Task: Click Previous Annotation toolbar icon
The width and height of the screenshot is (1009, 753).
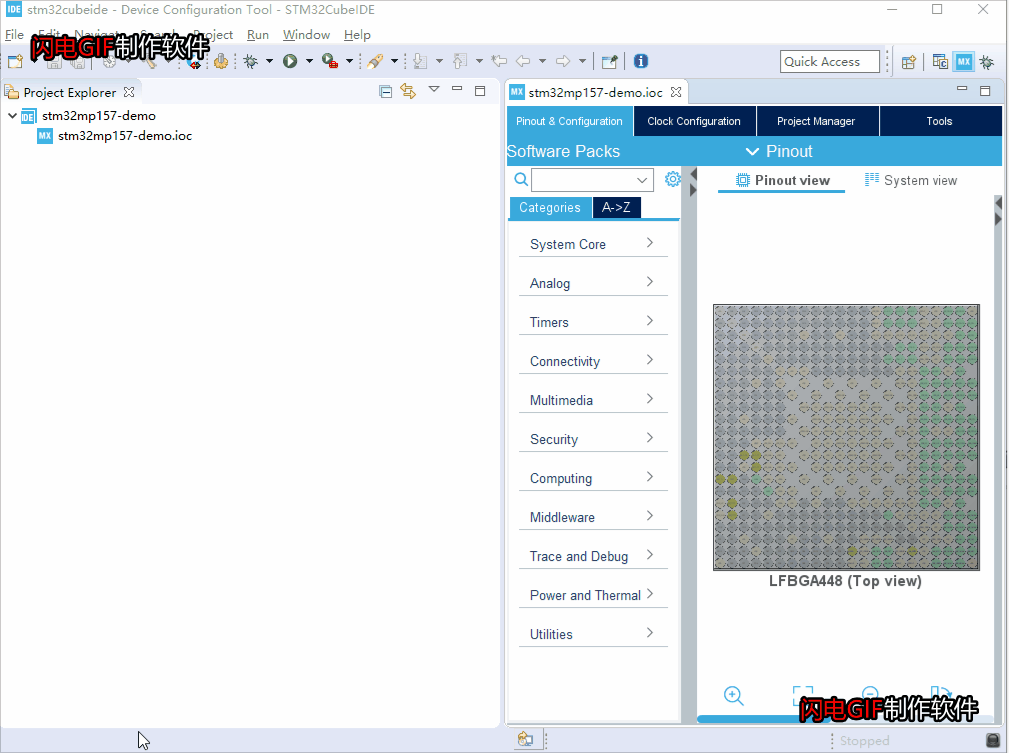Action: click(459, 61)
